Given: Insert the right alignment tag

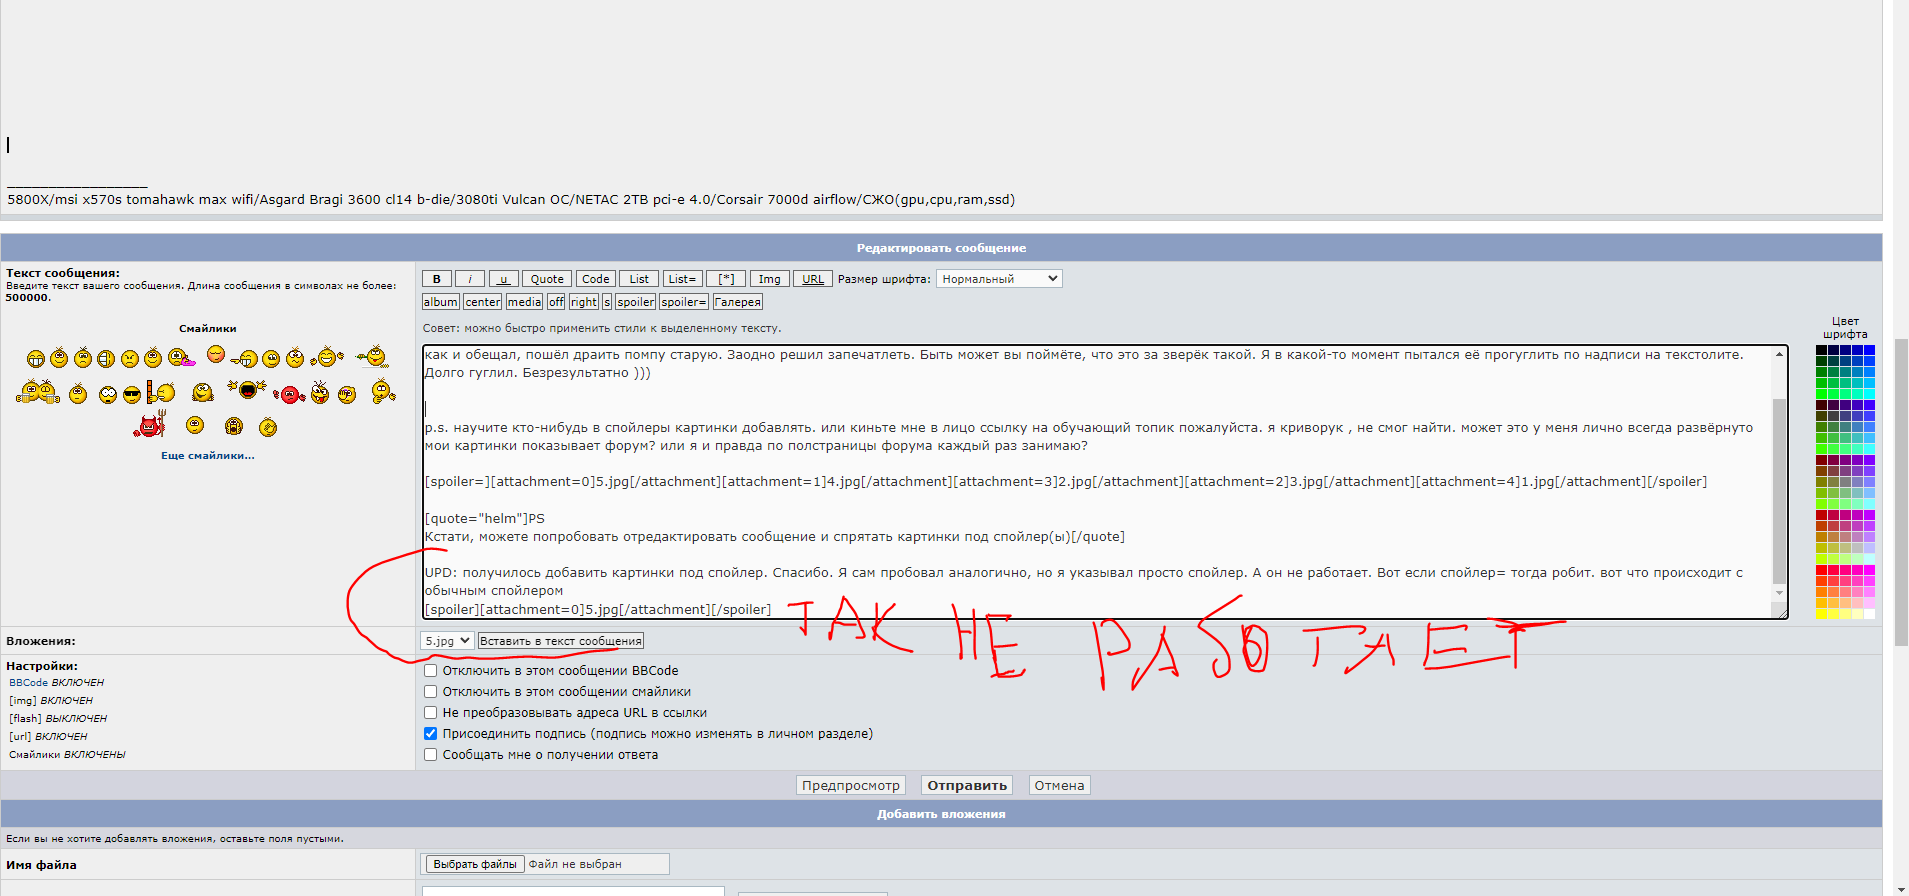Looking at the screenshot, I should 584,302.
